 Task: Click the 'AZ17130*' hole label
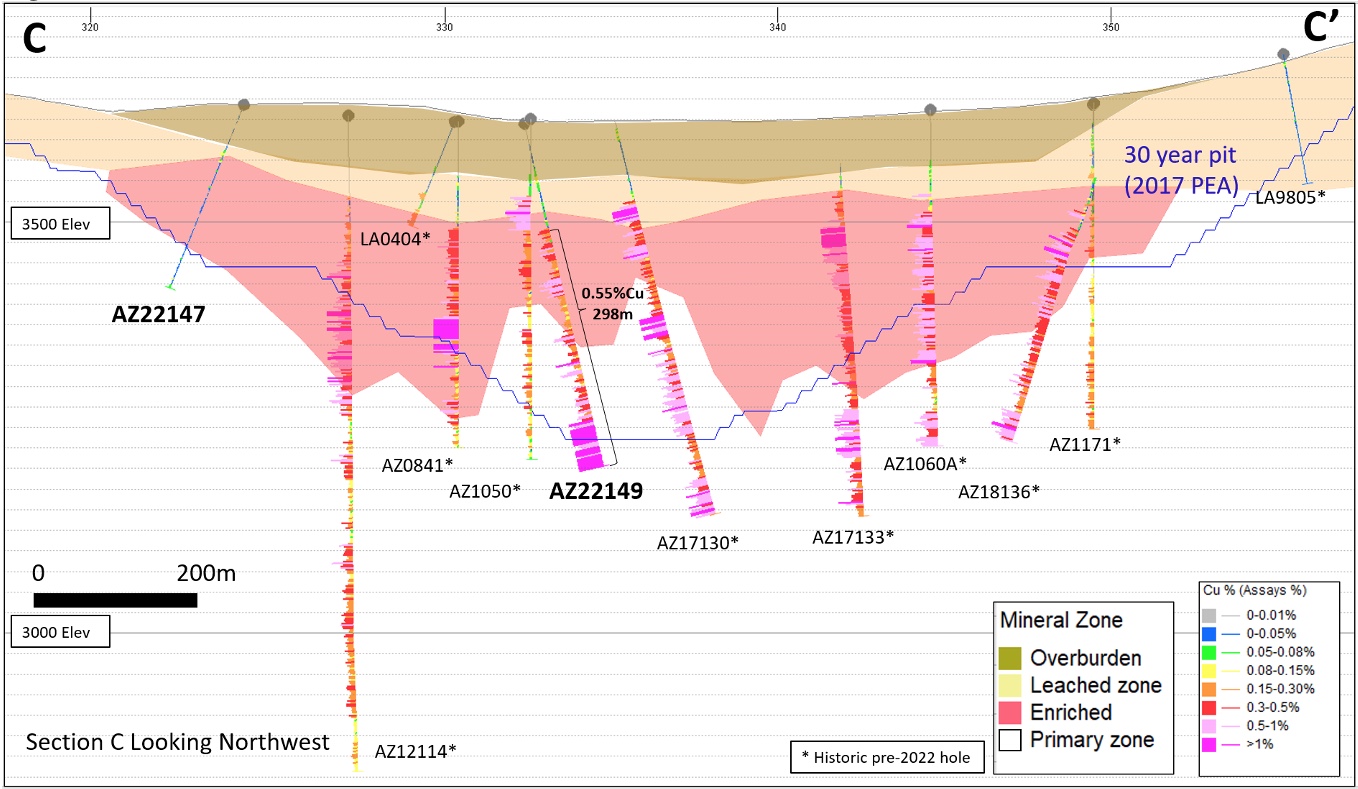[697, 543]
